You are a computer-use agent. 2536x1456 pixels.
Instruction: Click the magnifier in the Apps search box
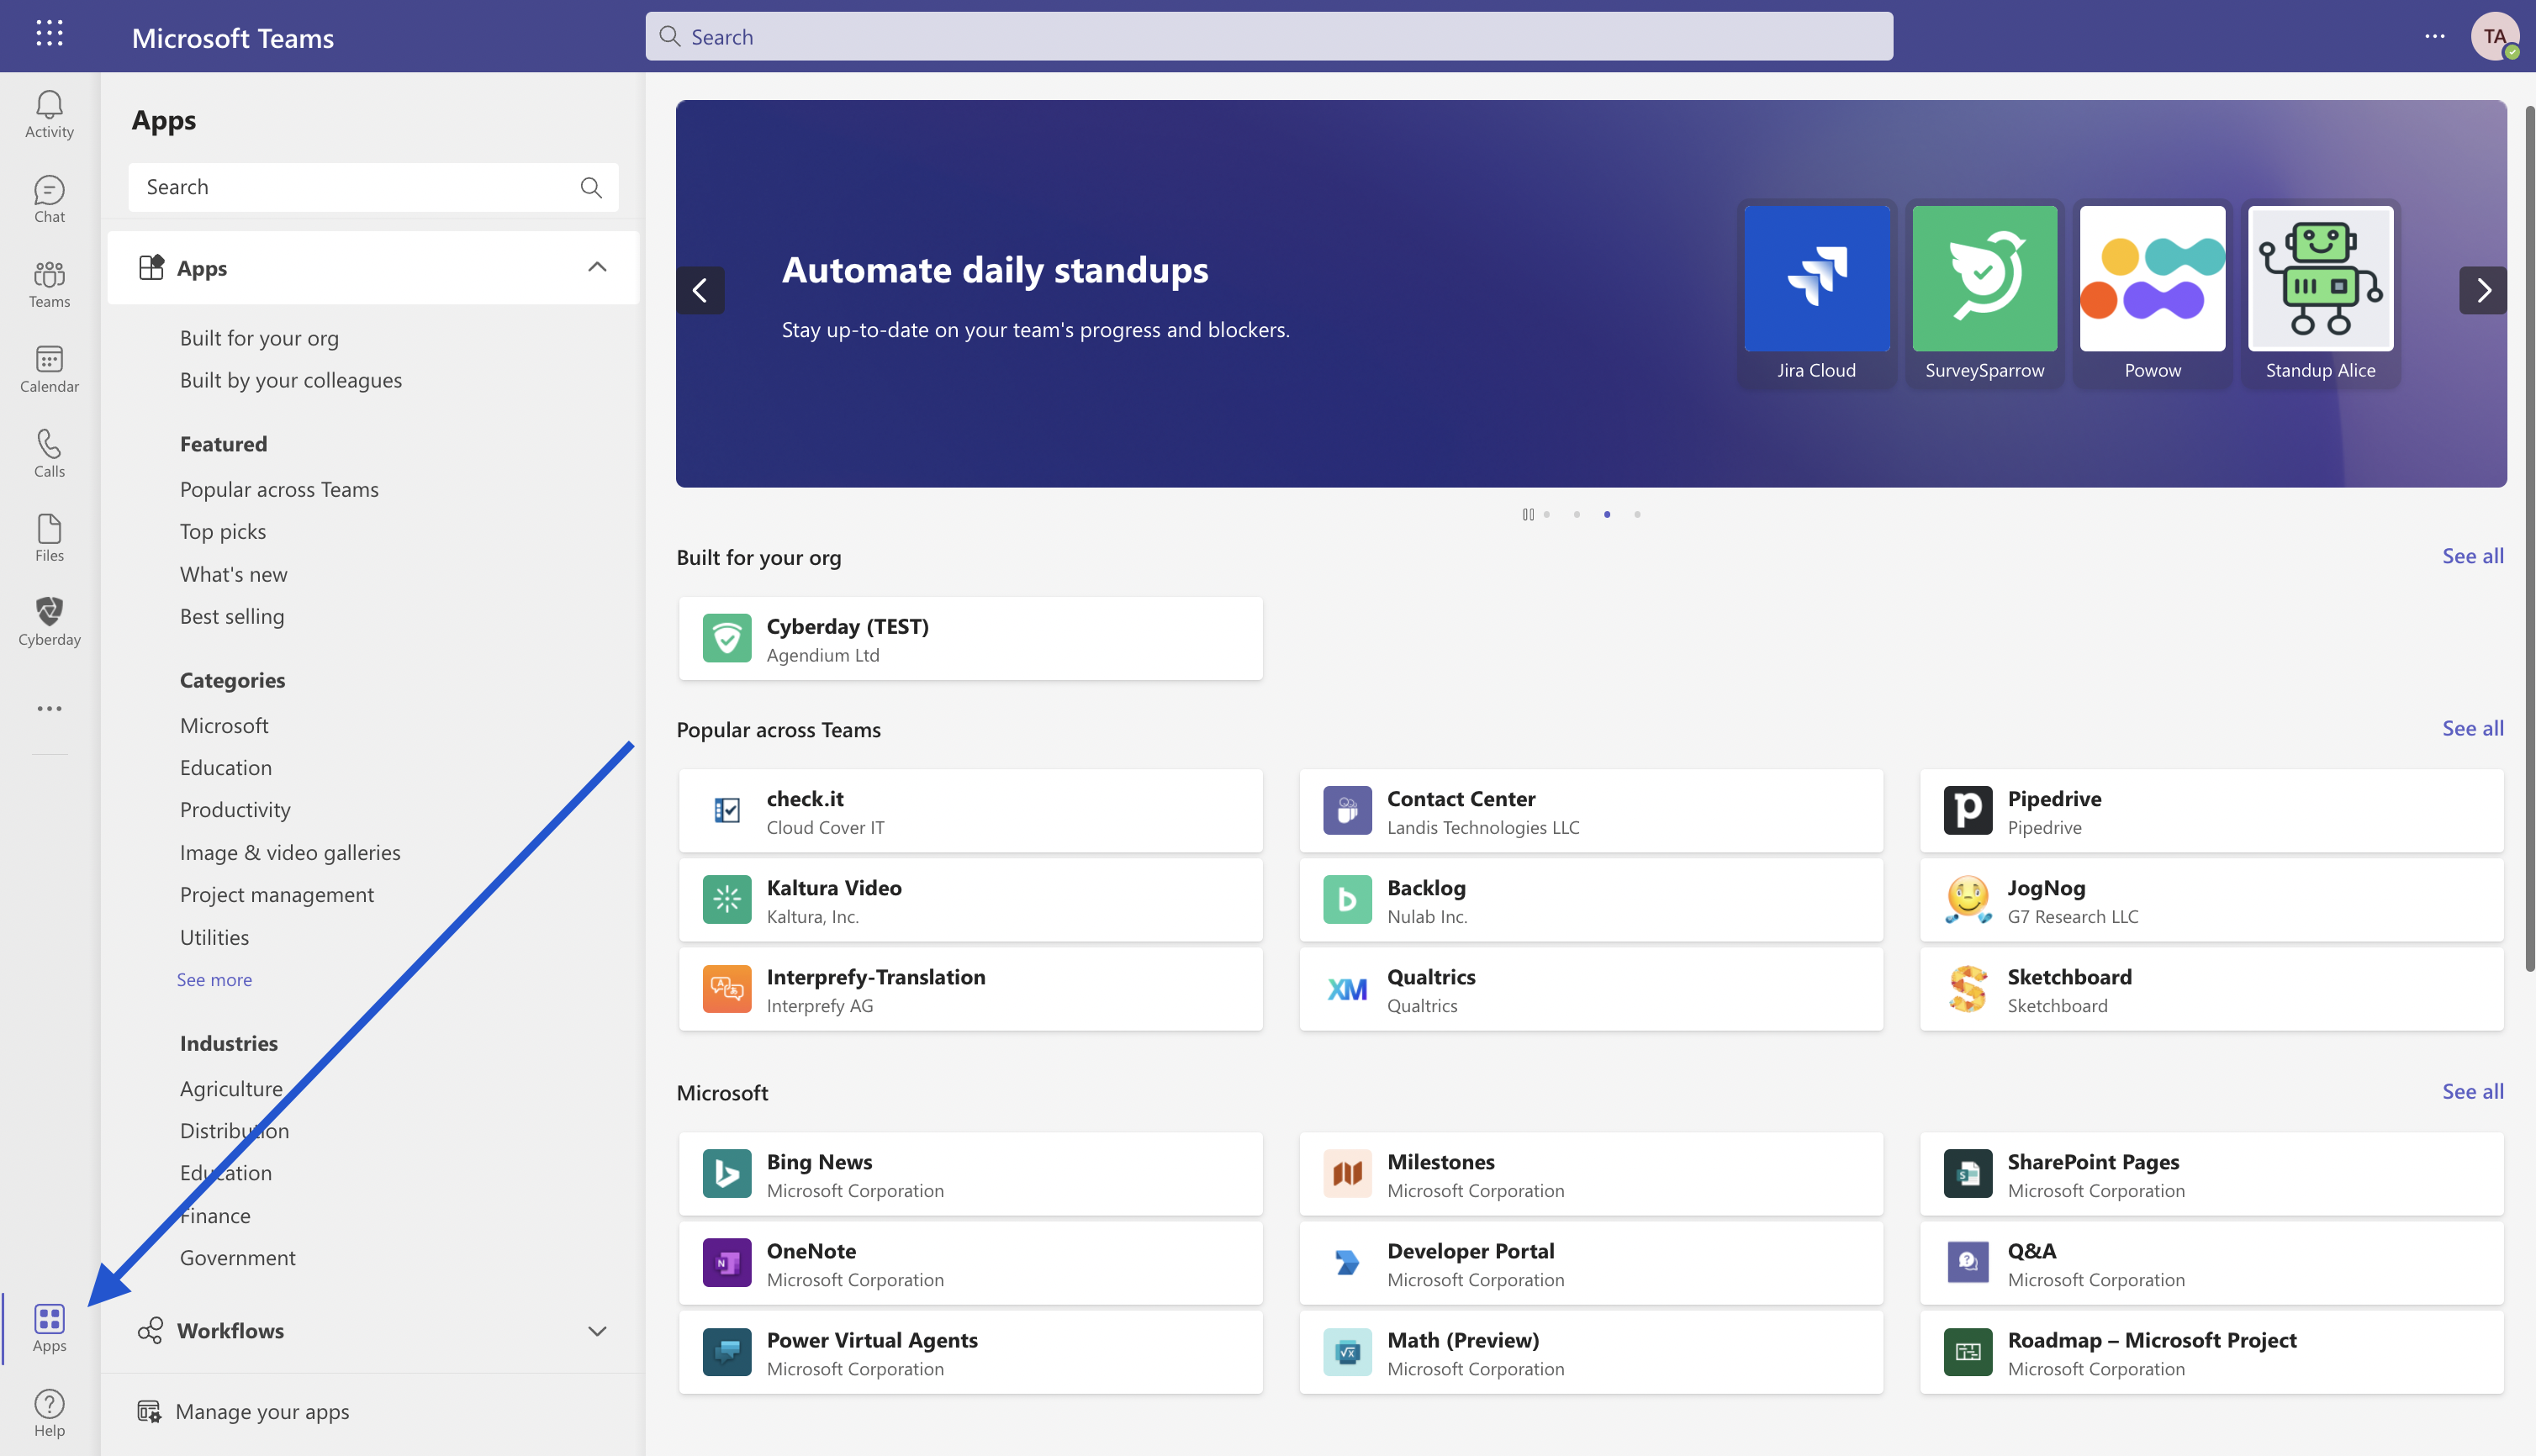[591, 187]
